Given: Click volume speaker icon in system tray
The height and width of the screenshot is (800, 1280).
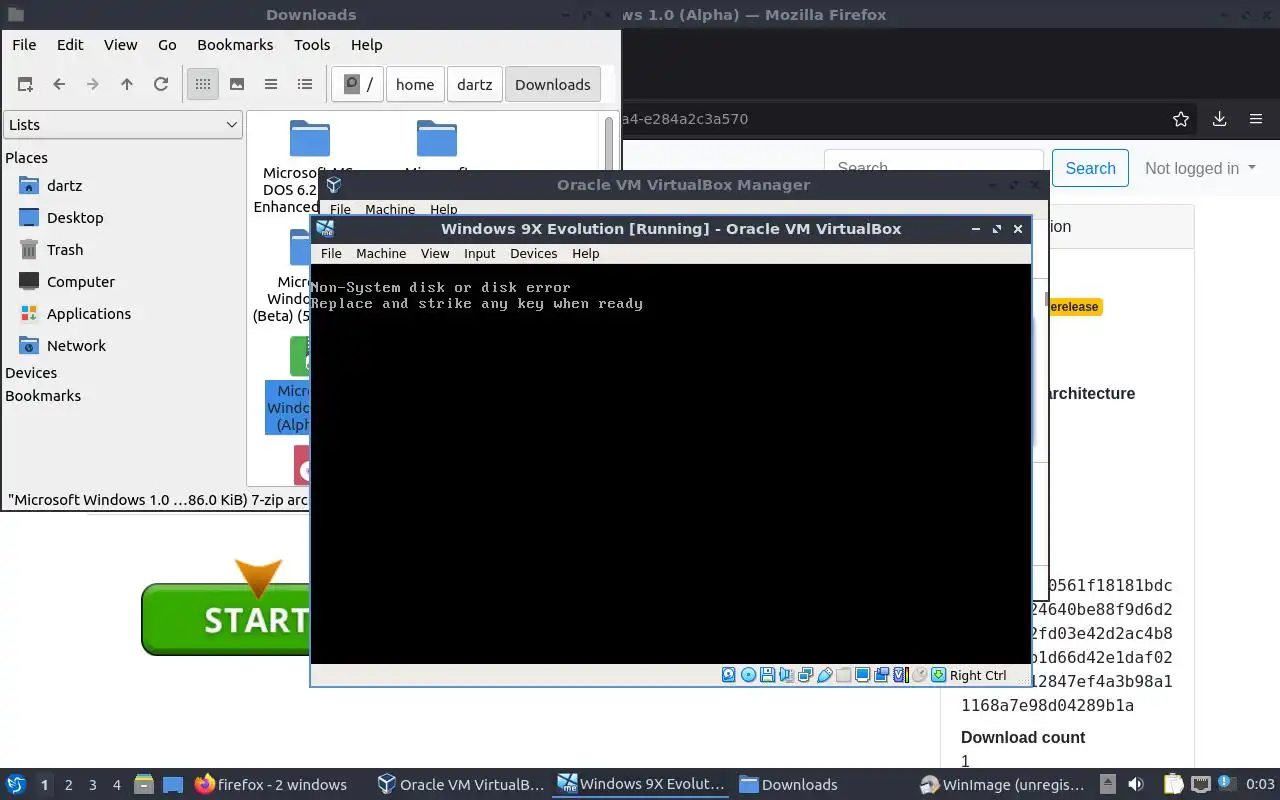Looking at the screenshot, I should pyautogui.click(x=1136, y=785).
